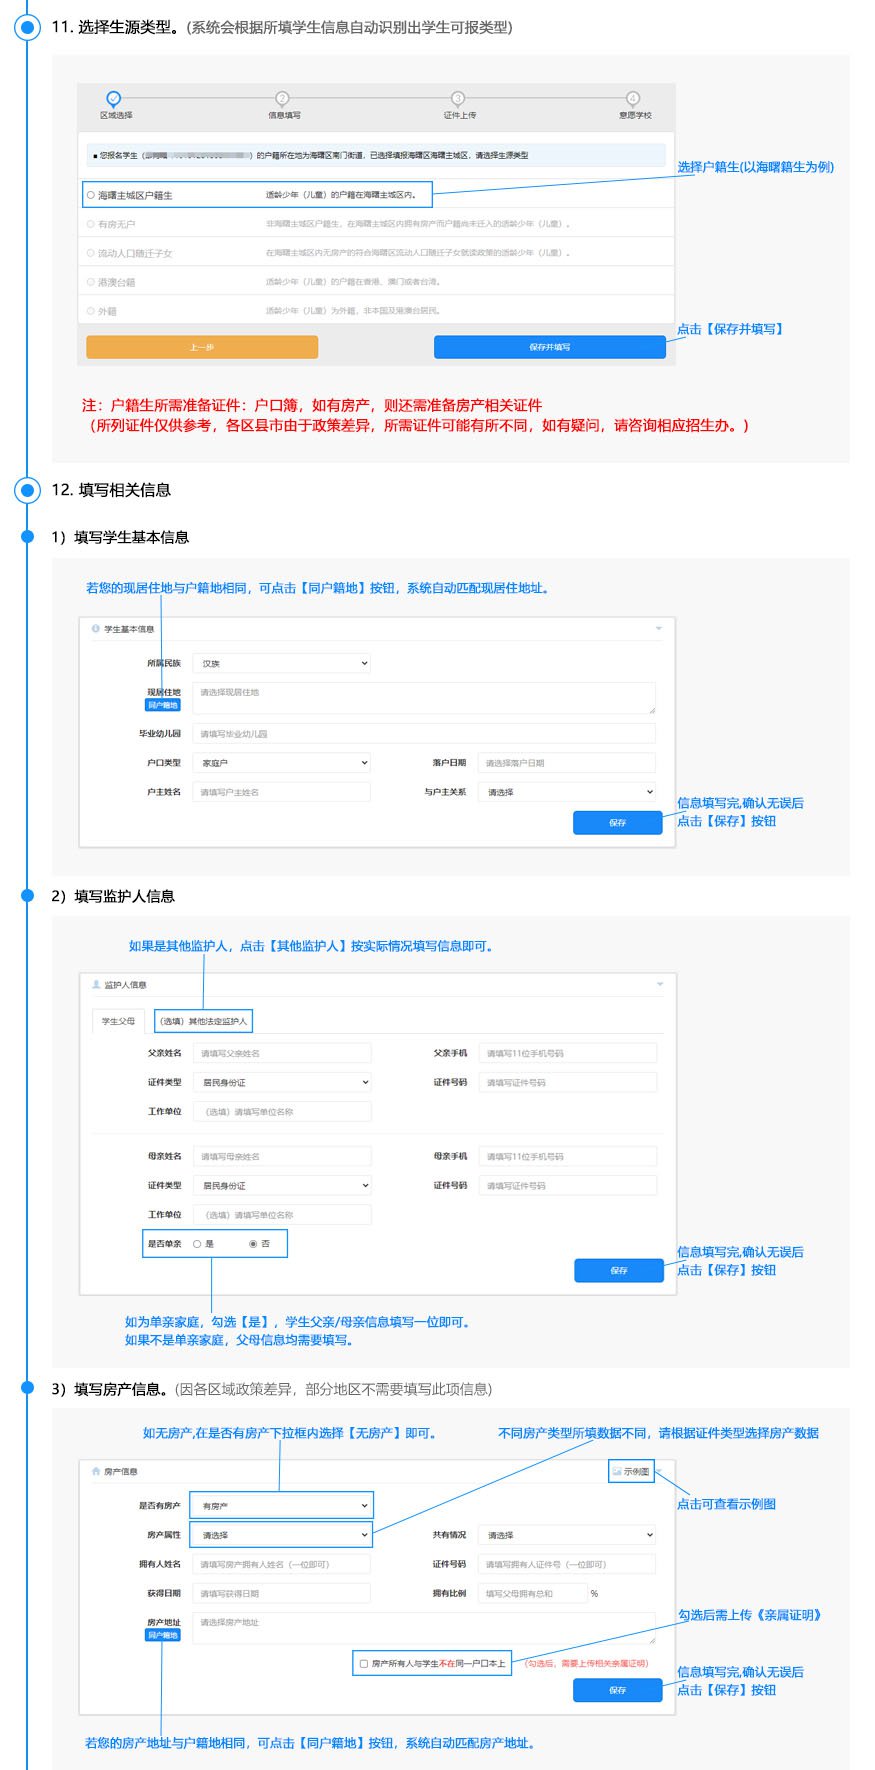The width and height of the screenshot is (875, 1770).
Task: Open the 是否有房产 dropdown
Action: click(x=283, y=1506)
